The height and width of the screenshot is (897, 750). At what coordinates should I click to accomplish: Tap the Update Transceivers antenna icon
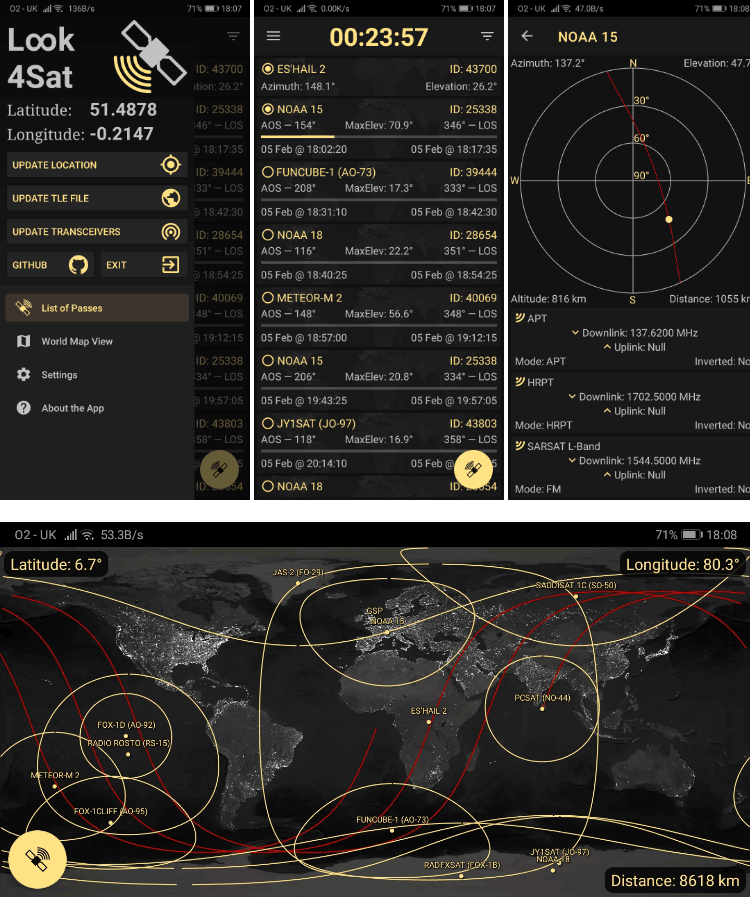170,232
